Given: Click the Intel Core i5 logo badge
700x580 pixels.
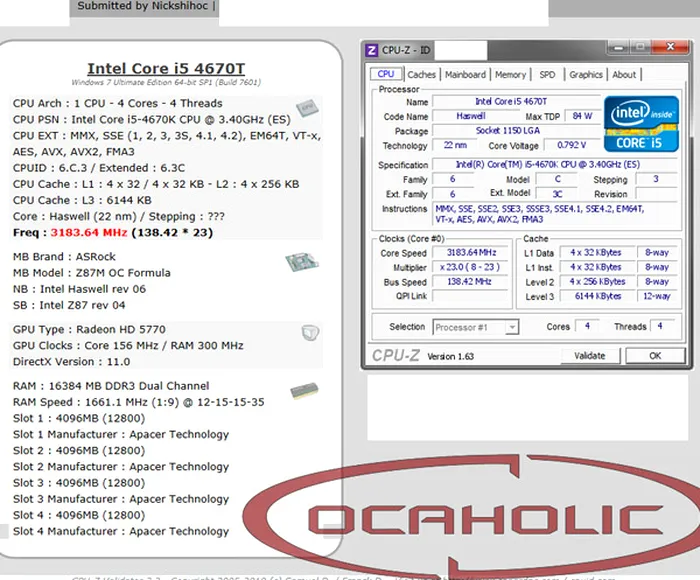Looking at the screenshot, I should point(641,124).
